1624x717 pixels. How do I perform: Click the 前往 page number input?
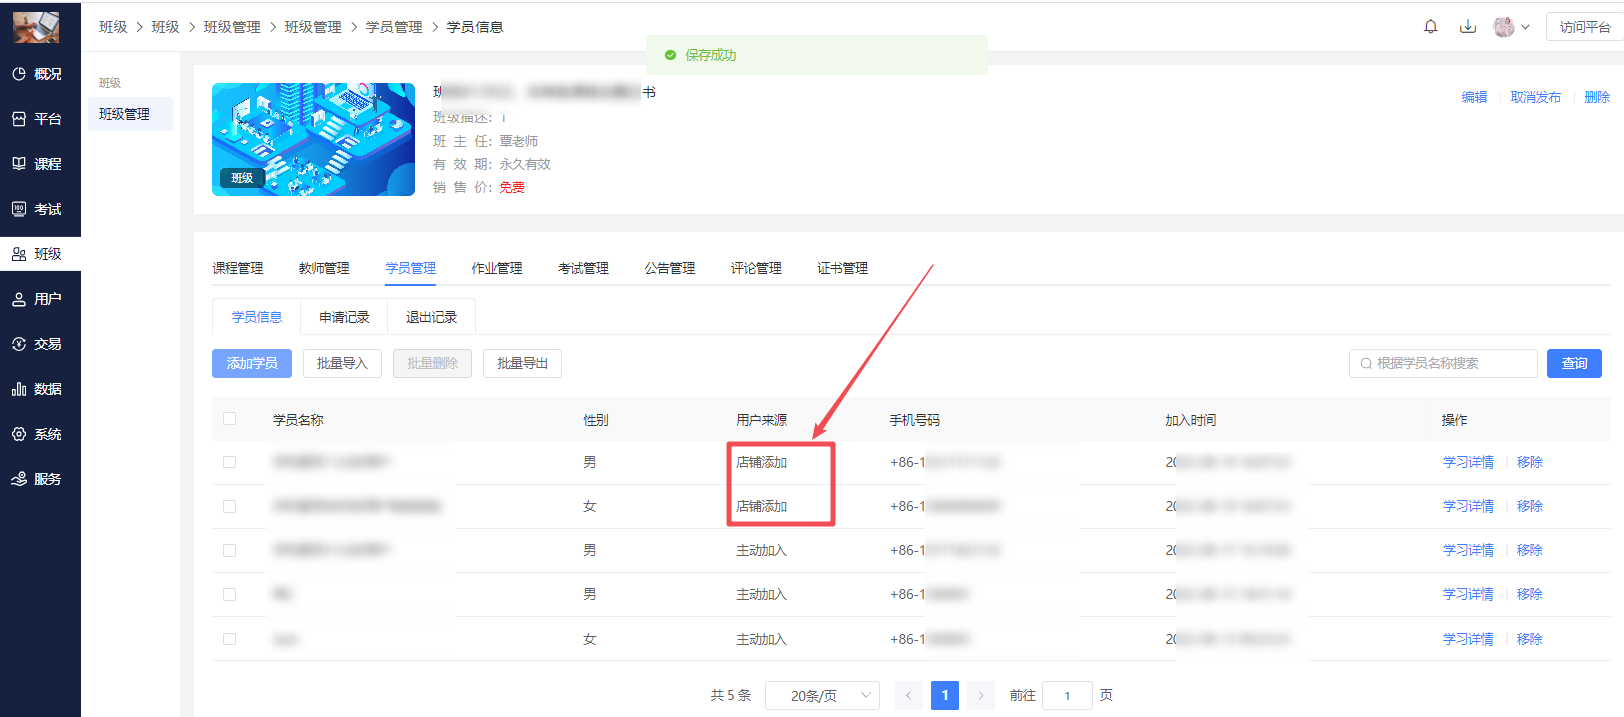click(1067, 696)
